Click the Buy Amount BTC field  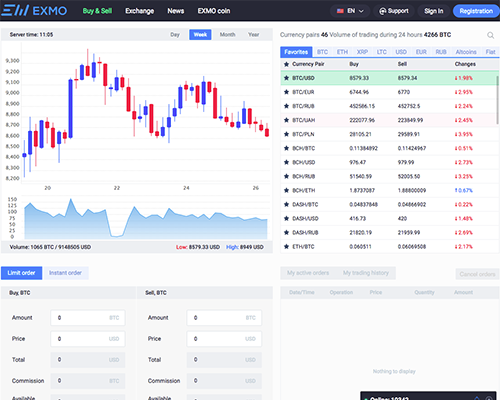[88, 318]
